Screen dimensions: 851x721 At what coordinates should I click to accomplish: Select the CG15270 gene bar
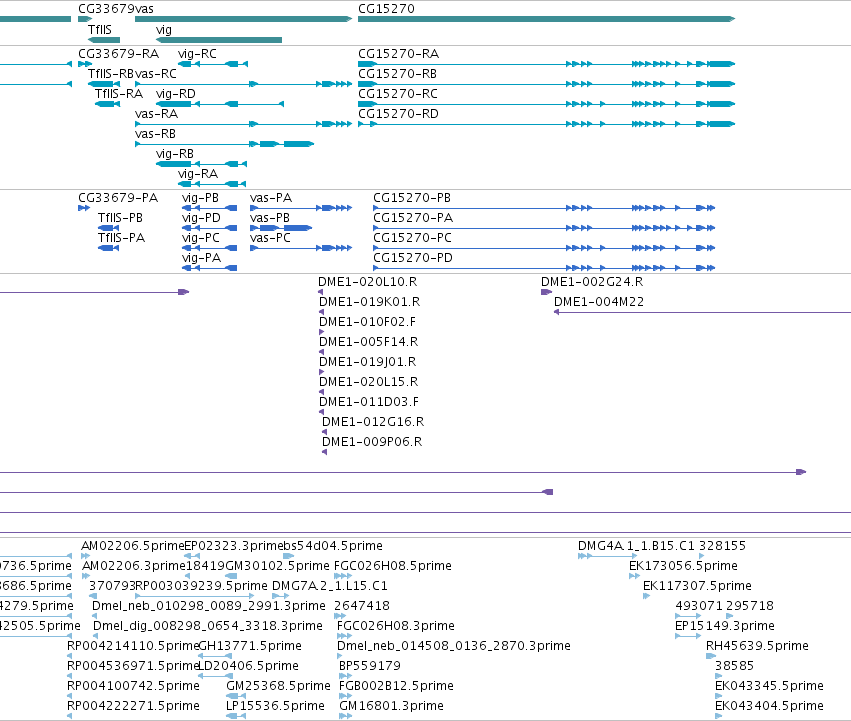(546, 19)
